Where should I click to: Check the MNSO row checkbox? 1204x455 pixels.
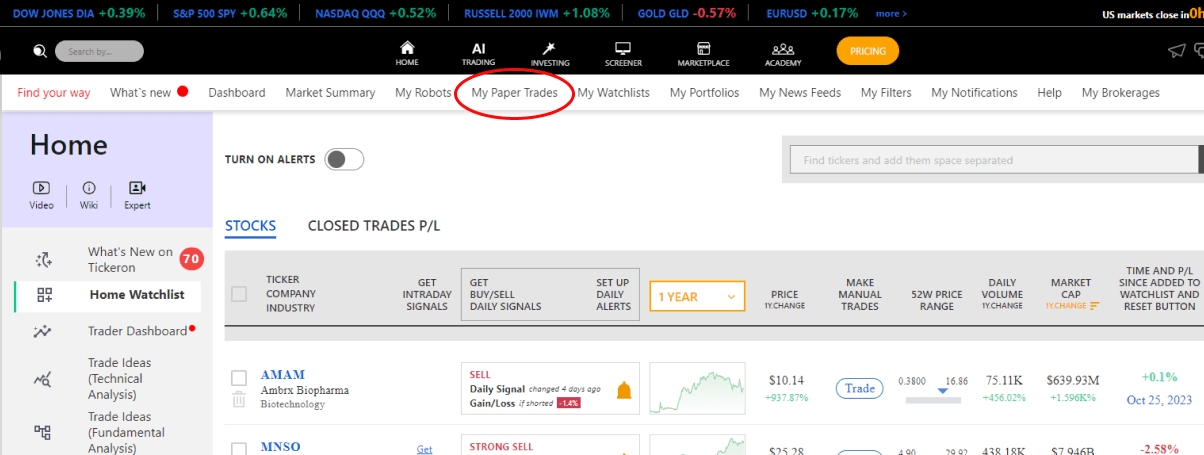coord(239,448)
